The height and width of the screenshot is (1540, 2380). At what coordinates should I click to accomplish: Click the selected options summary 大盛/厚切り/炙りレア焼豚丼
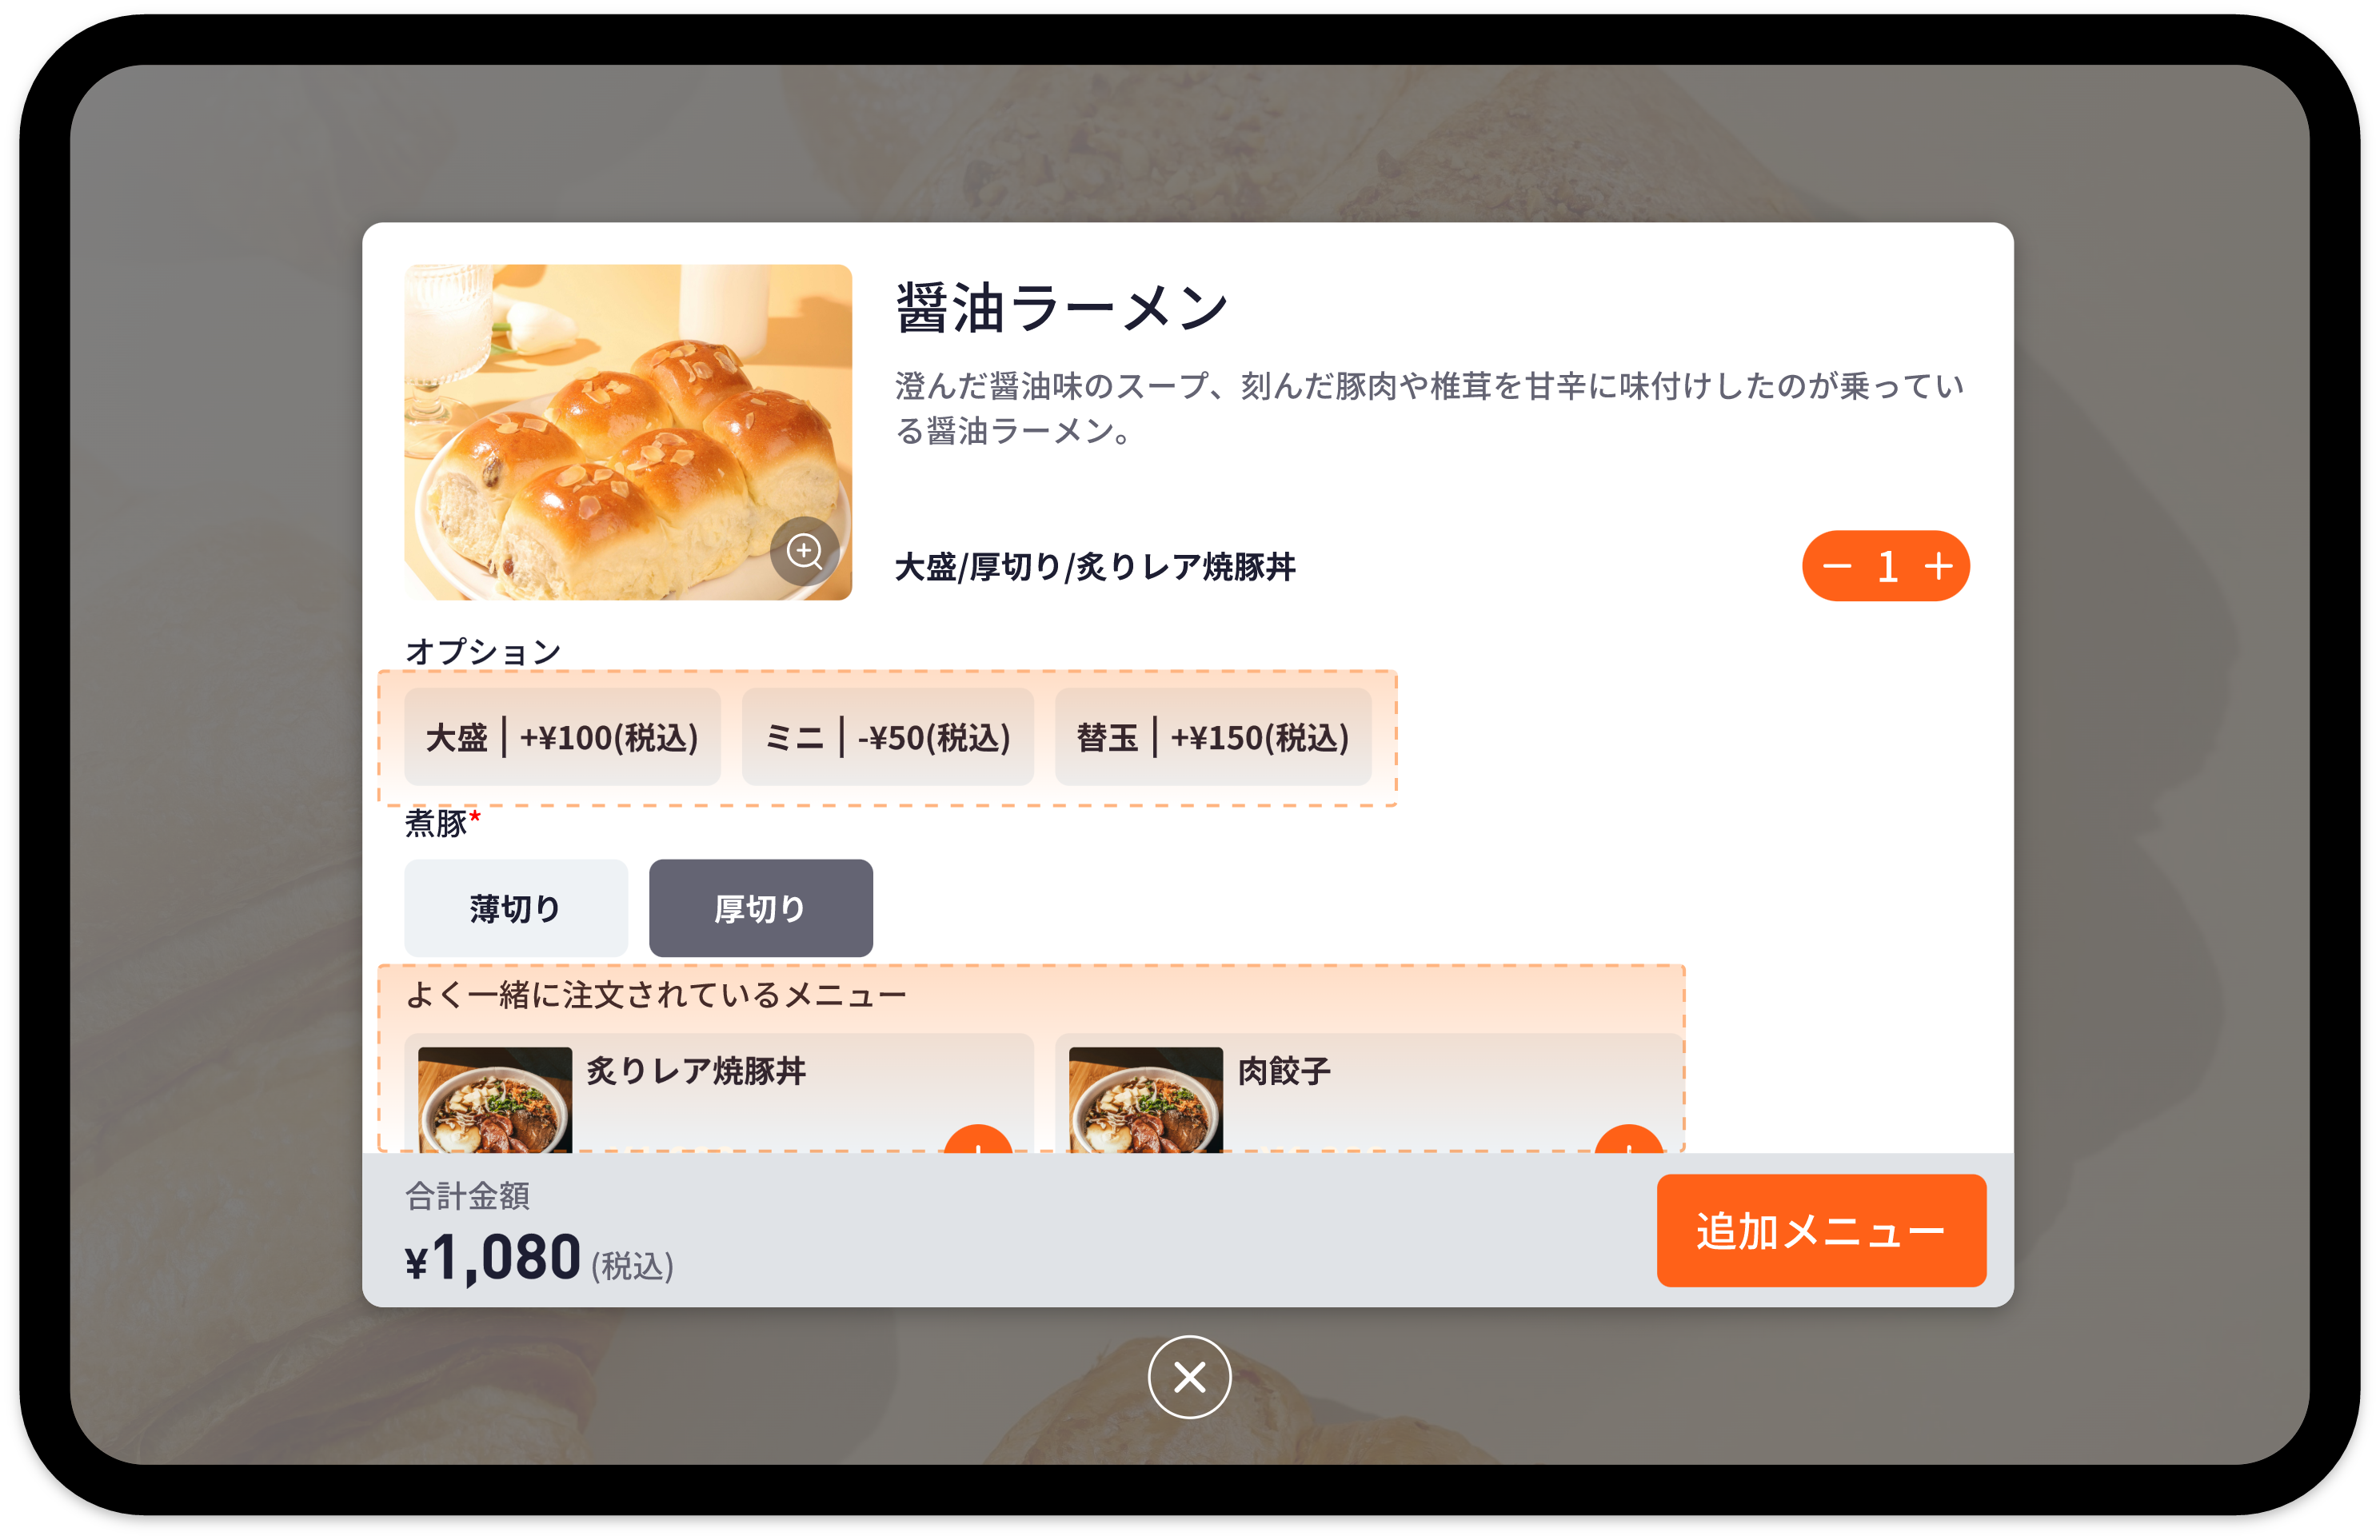point(1094,567)
